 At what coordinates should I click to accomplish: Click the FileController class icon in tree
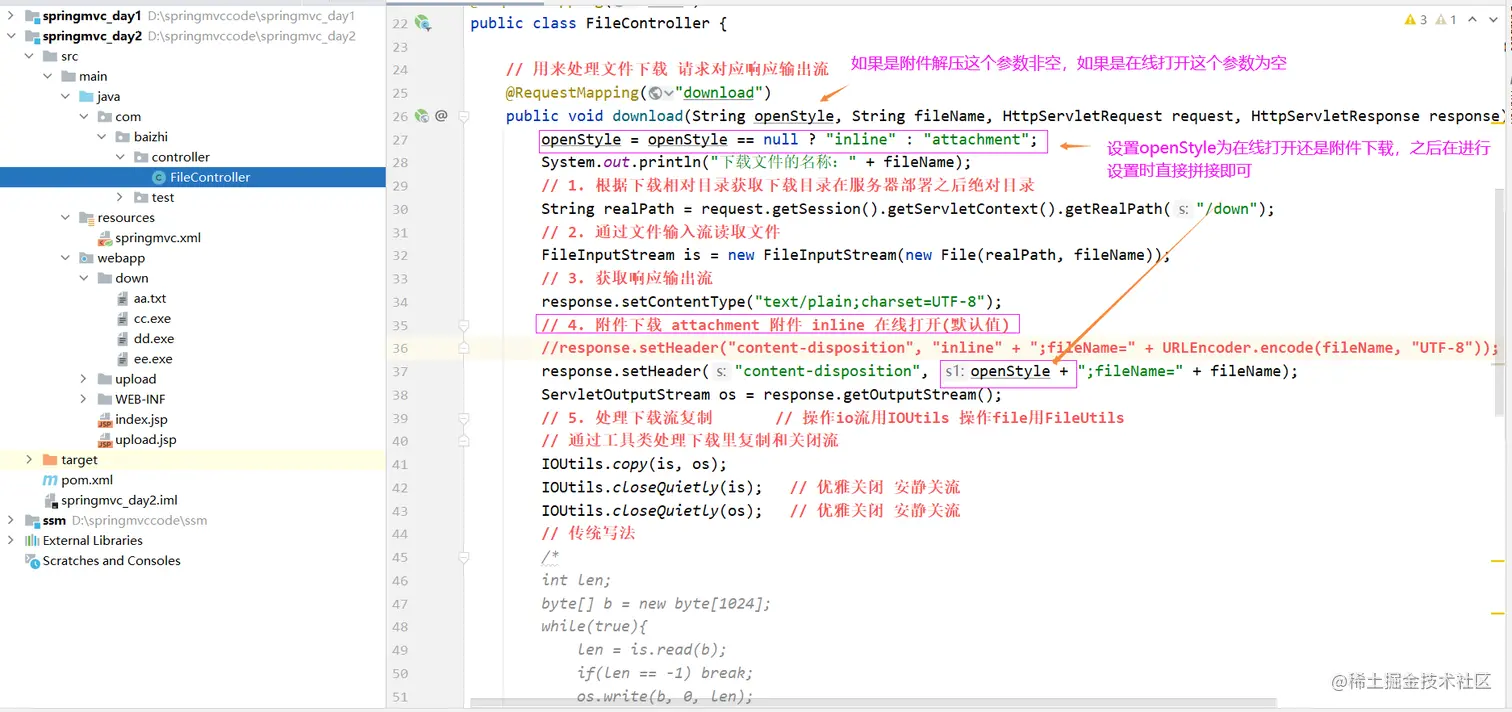coord(159,177)
